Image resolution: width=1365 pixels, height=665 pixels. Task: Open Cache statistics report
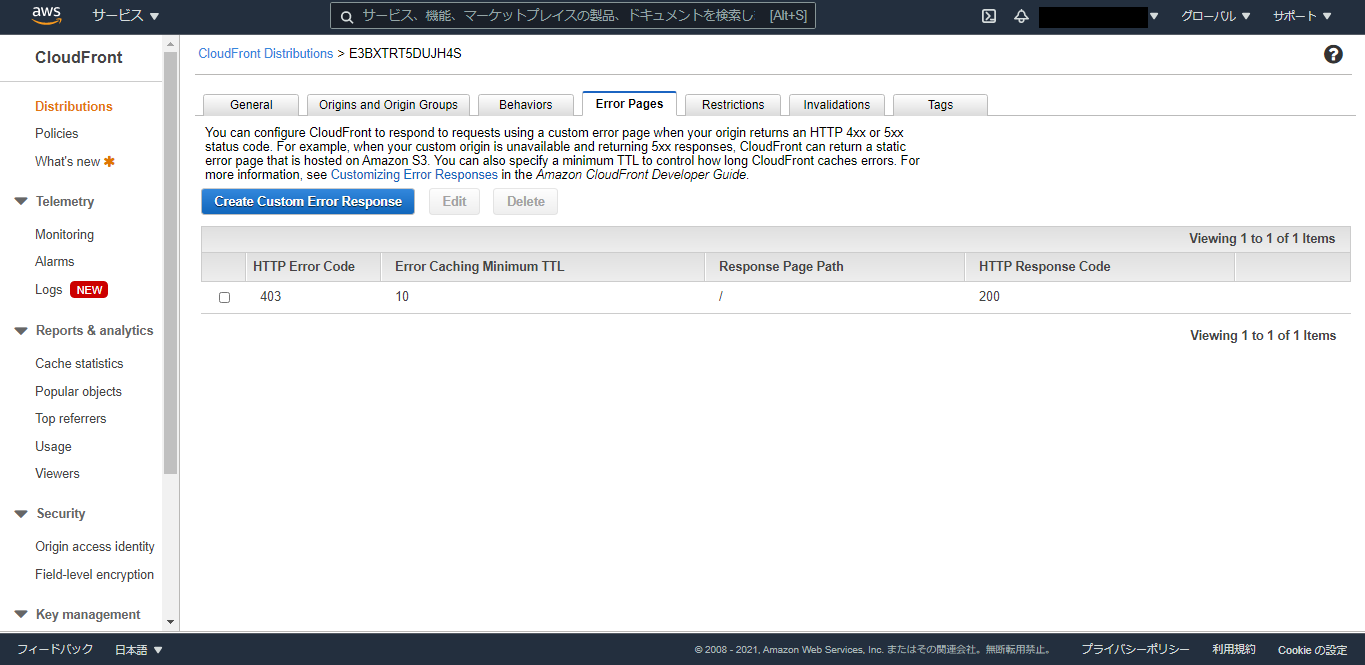click(x=79, y=363)
